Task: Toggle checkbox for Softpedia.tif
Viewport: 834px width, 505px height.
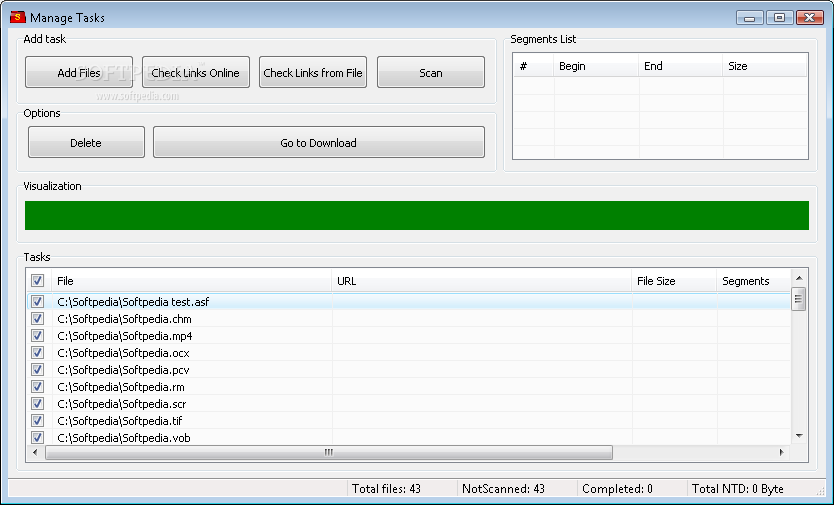Action: tap(37, 421)
